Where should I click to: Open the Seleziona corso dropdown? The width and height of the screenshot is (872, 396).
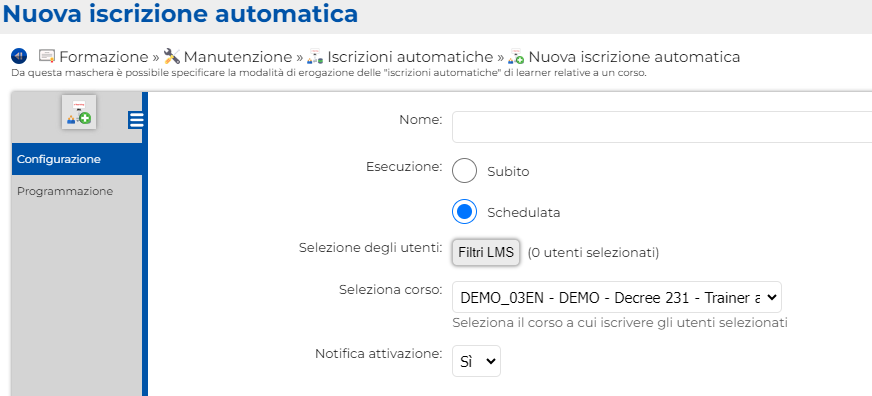coord(617,298)
